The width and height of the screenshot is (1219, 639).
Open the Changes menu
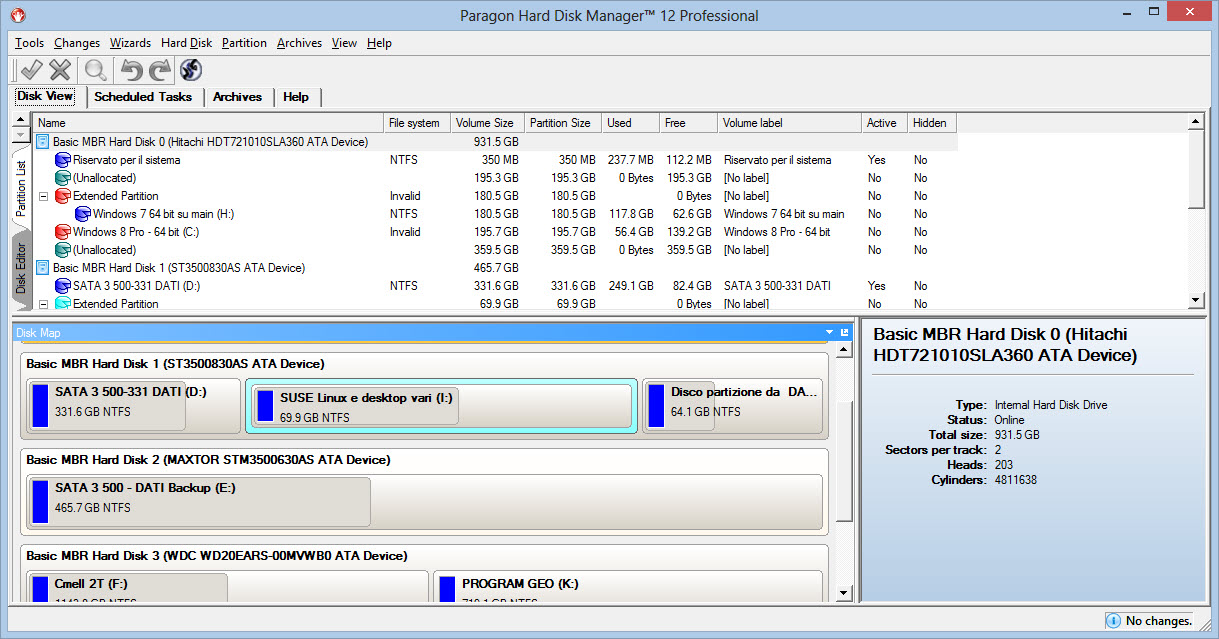(77, 43)
